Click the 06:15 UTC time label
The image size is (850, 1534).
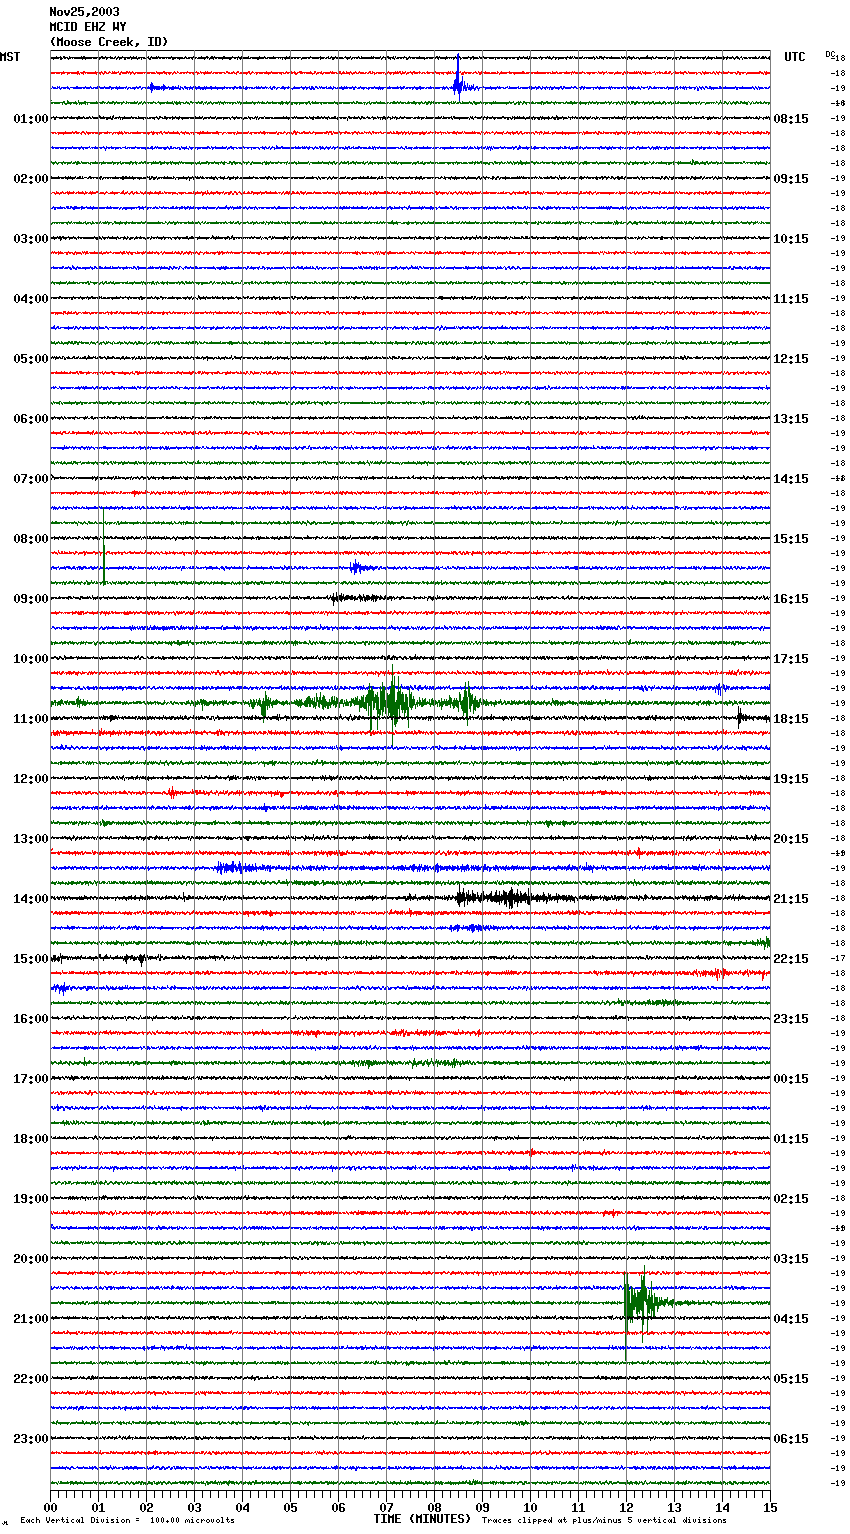click(791, 1439)
